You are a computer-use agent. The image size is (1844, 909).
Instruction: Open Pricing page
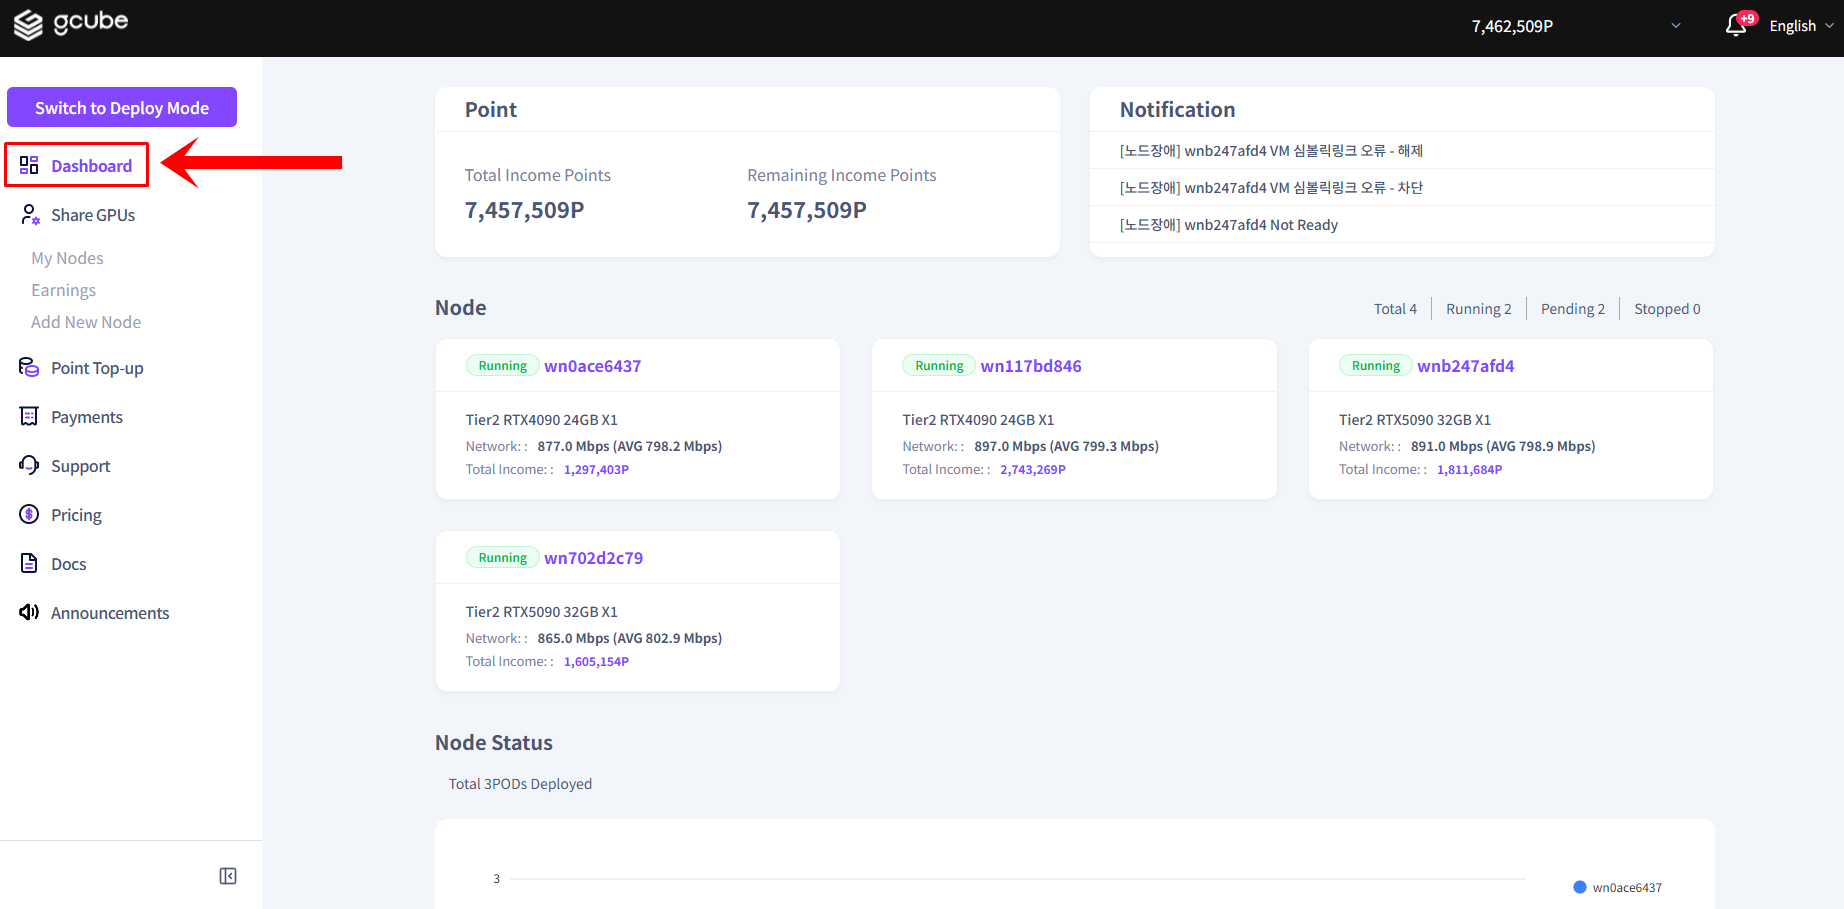(x=76, y=515)
